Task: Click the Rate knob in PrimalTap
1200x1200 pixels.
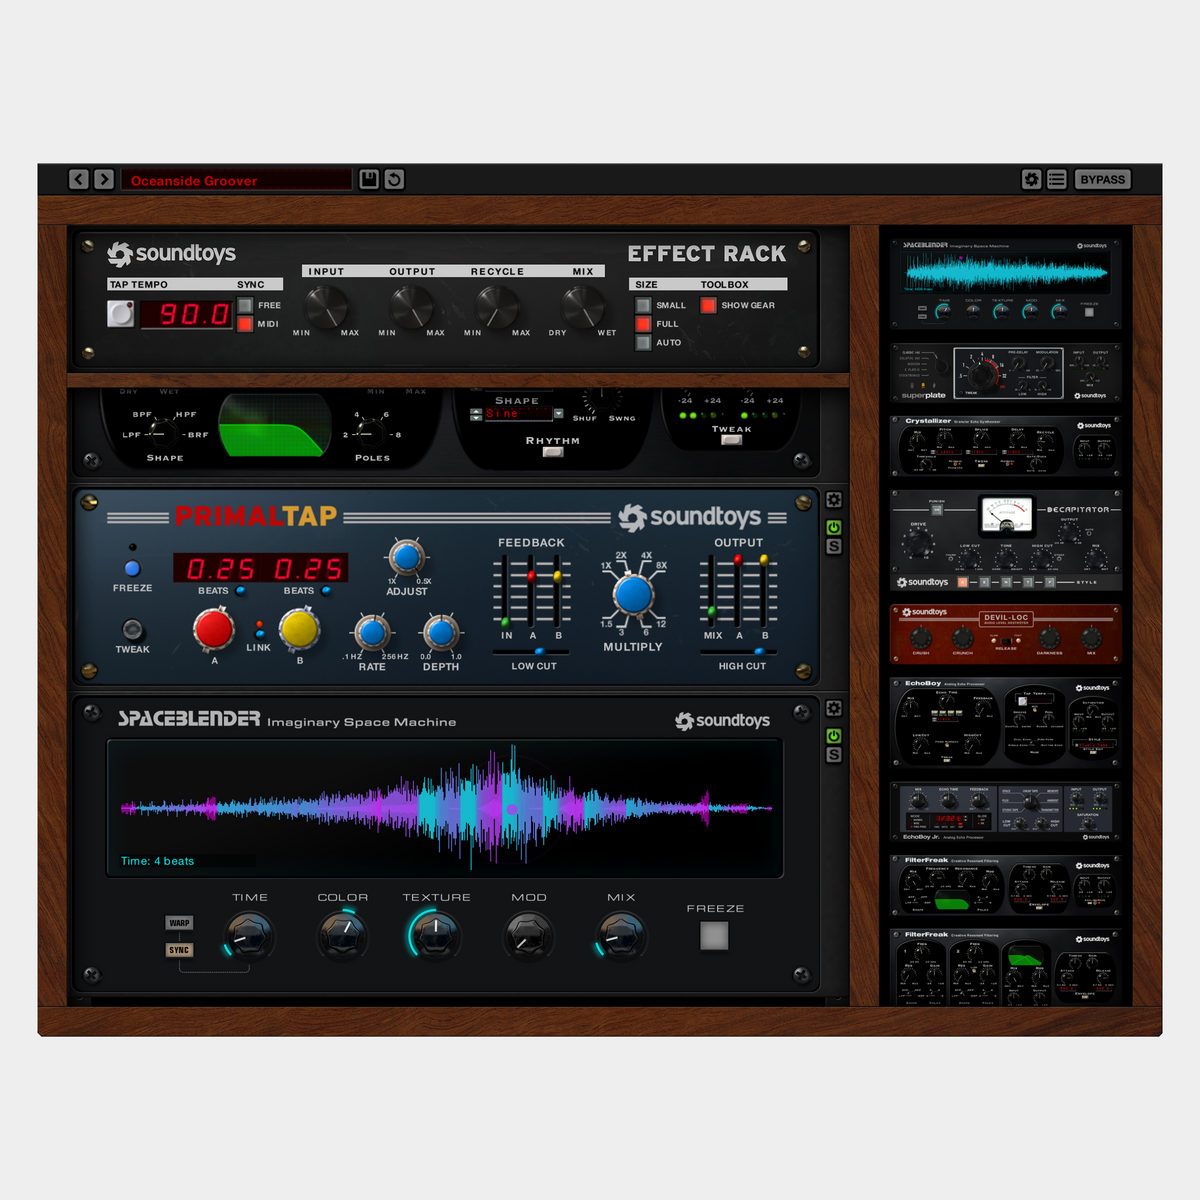Action: click(x=372, y=632)
